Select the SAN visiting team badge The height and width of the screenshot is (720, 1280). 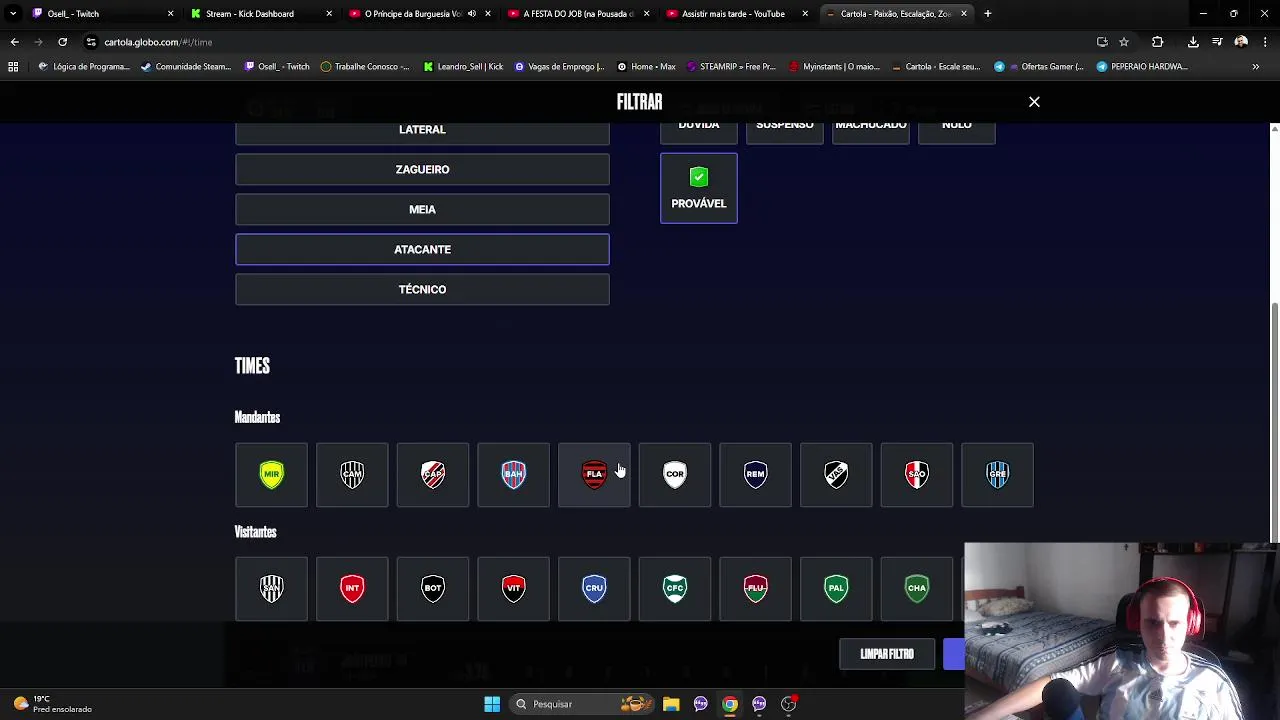[271, 589]
